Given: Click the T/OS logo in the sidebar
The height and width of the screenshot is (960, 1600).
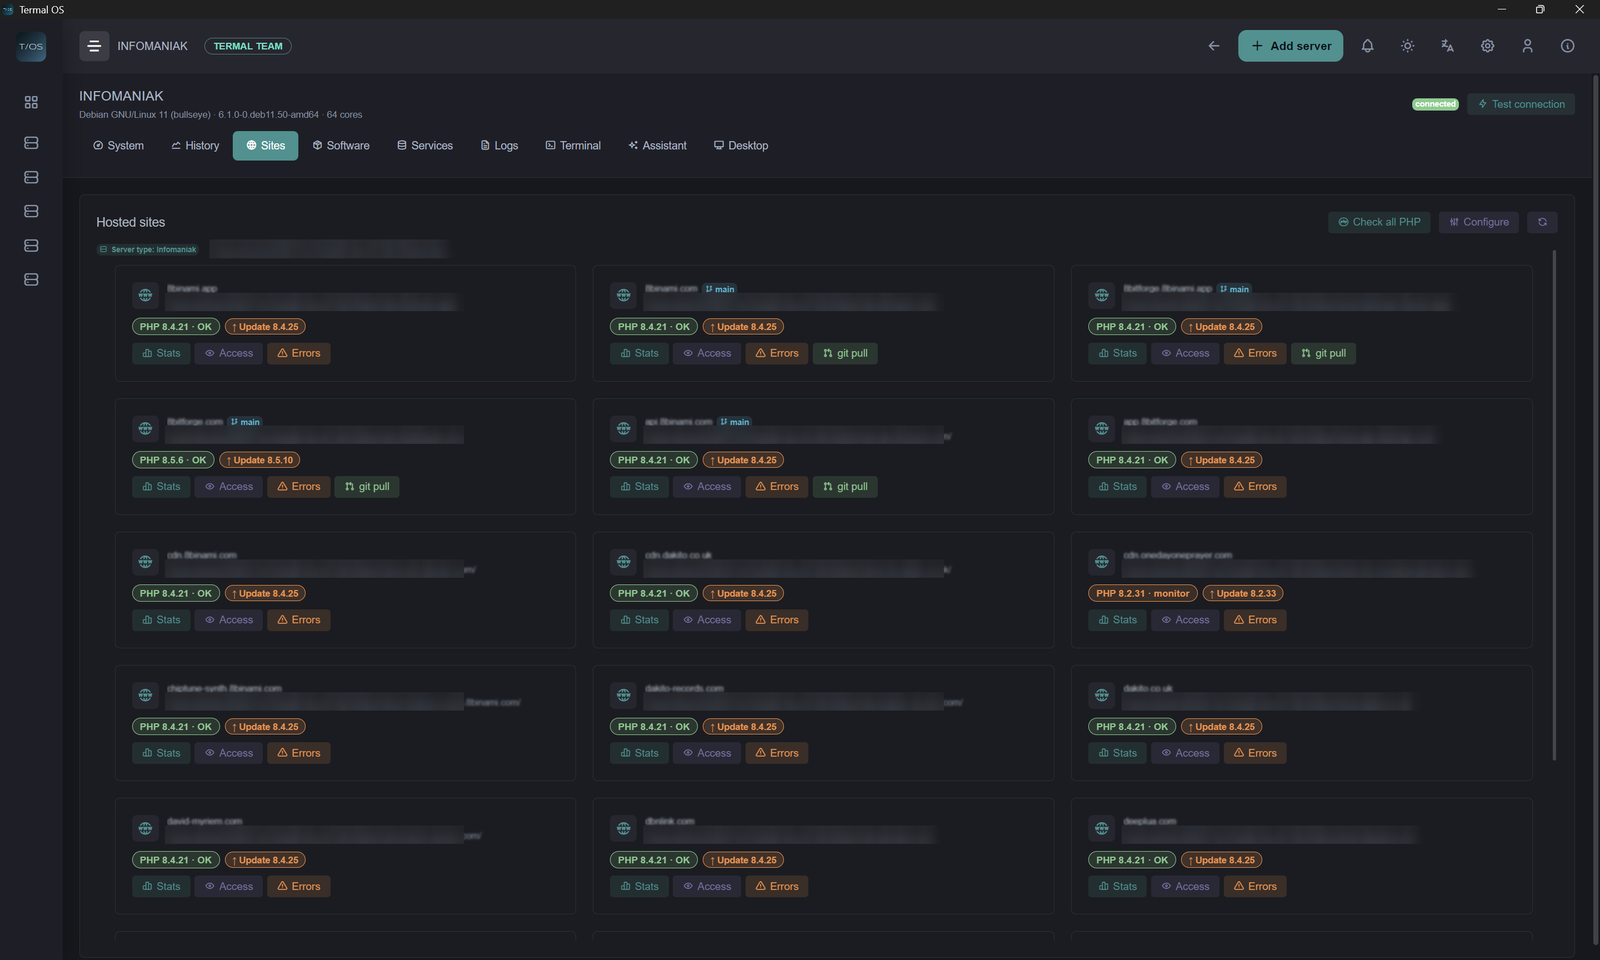Looking at the screenshot, I should pos(31,47).
